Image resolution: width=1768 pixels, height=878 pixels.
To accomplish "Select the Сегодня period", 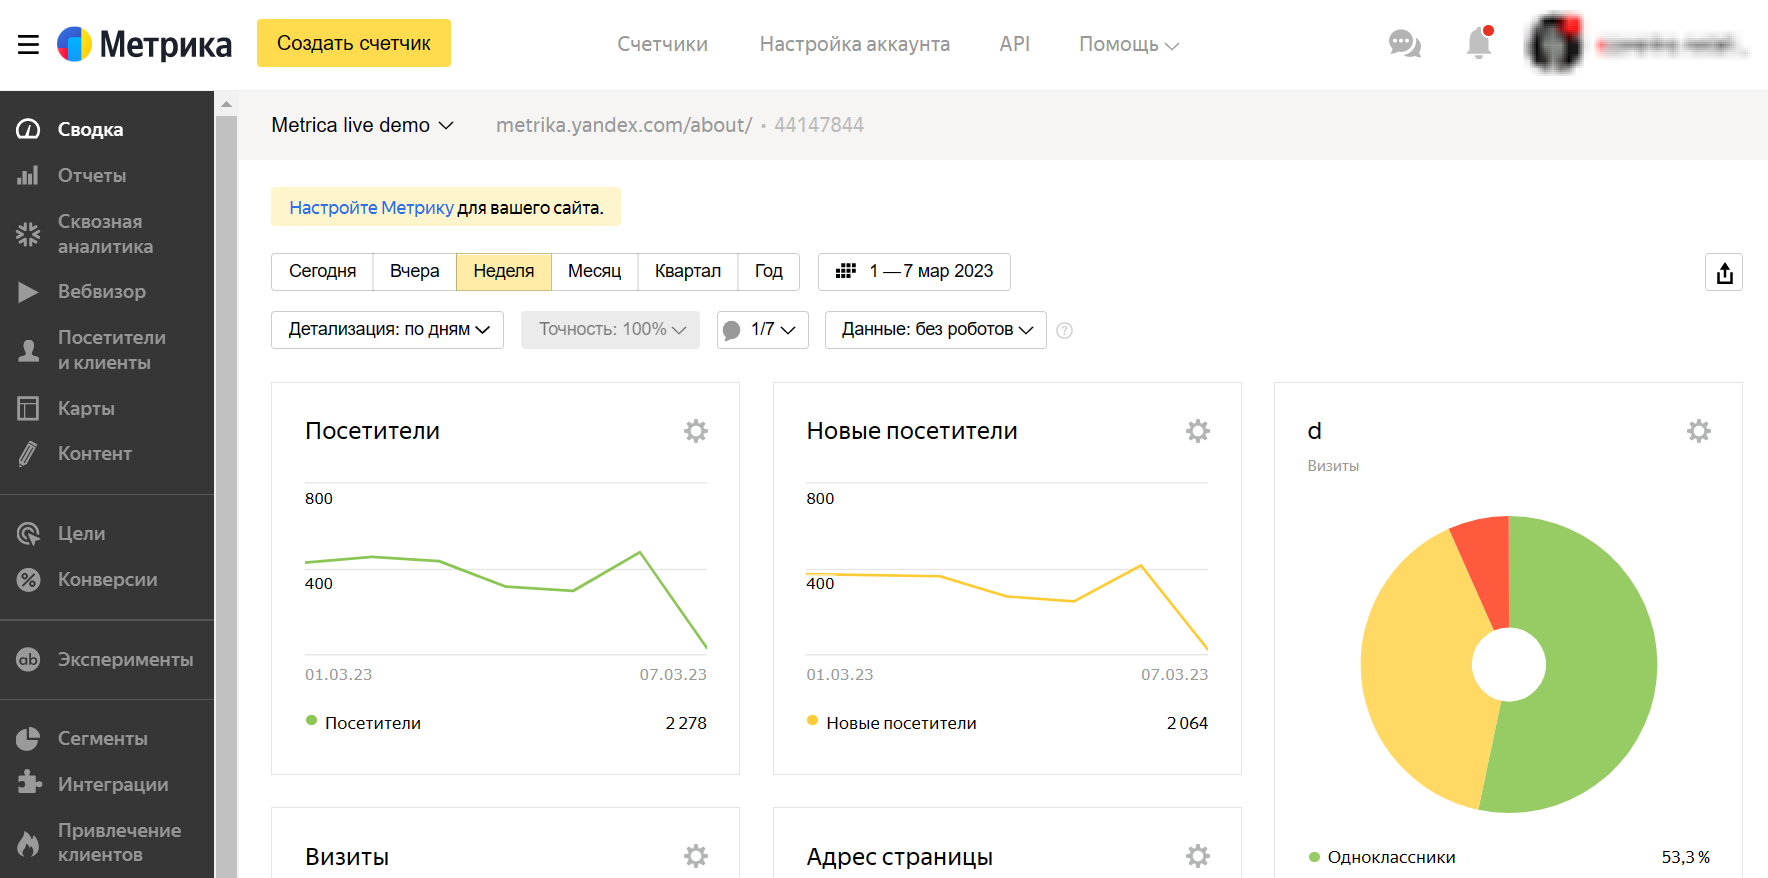I will click(x=322, y=271).
